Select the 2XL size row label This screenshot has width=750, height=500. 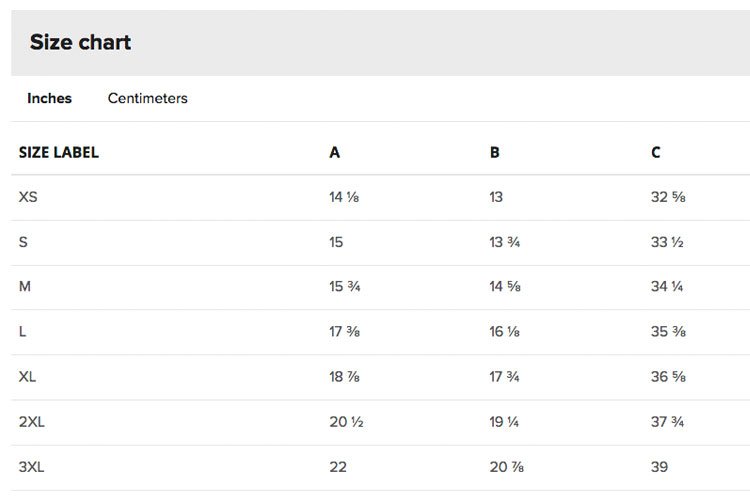coord(32,422)
